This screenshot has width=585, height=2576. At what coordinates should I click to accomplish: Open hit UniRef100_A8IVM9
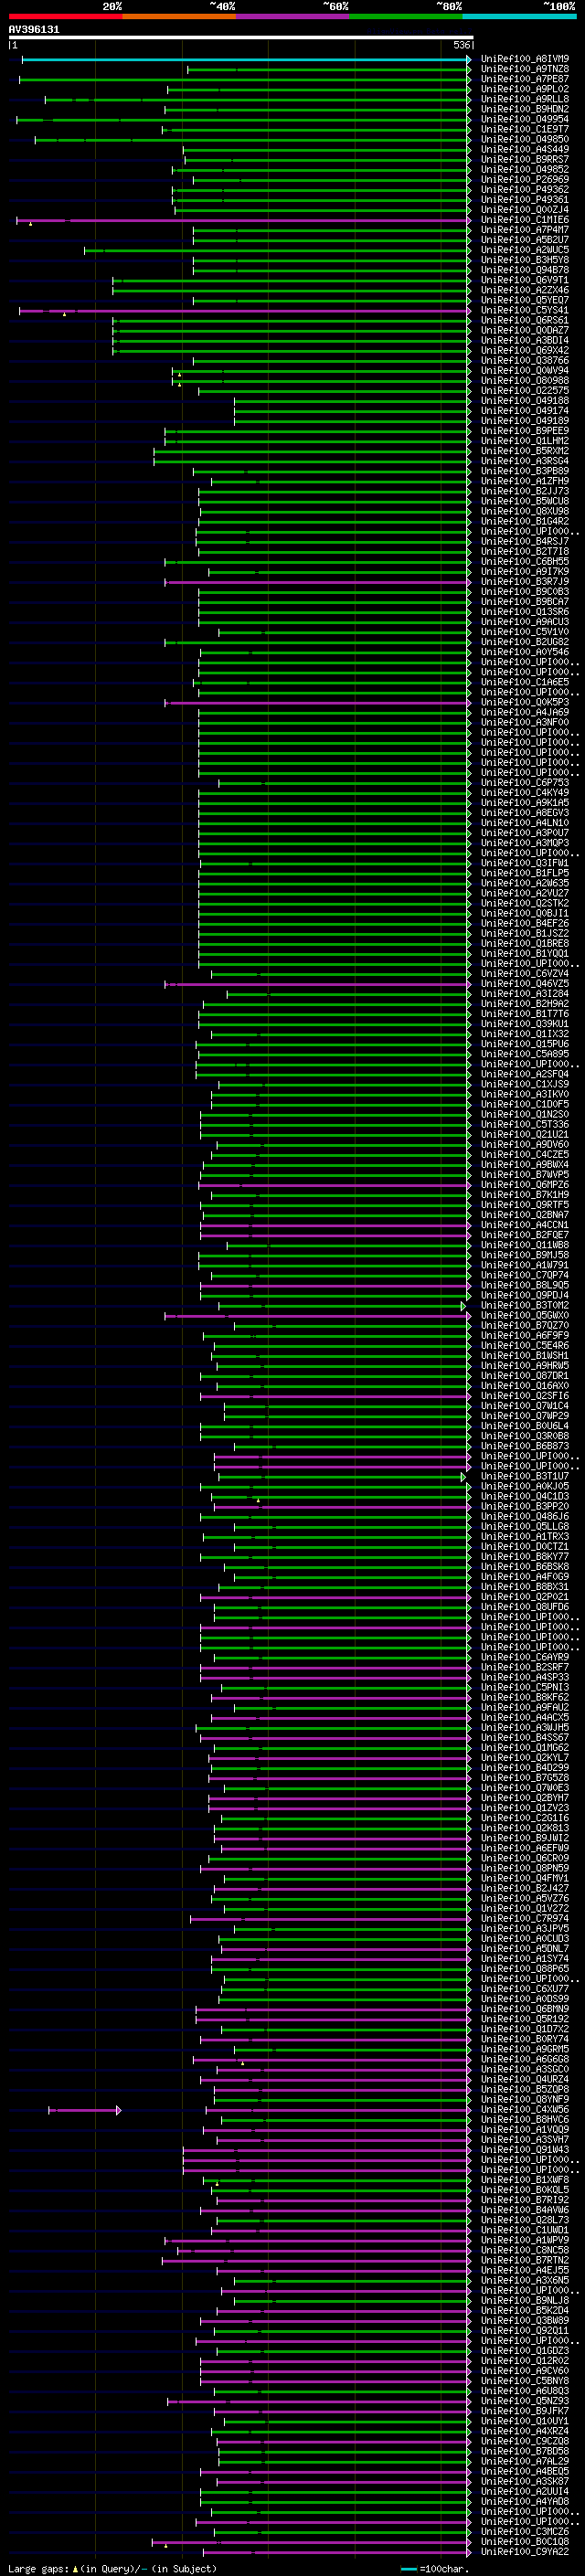[x=524, y=59]
